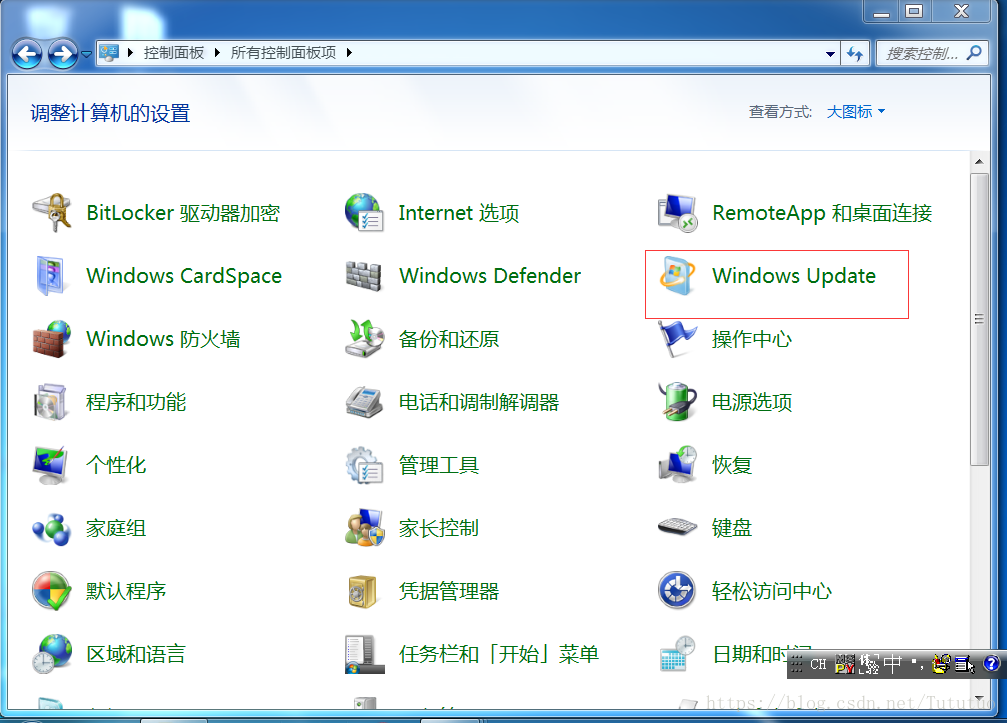Open recent pages dropdown beside Forward button

[x=86, y=54]
